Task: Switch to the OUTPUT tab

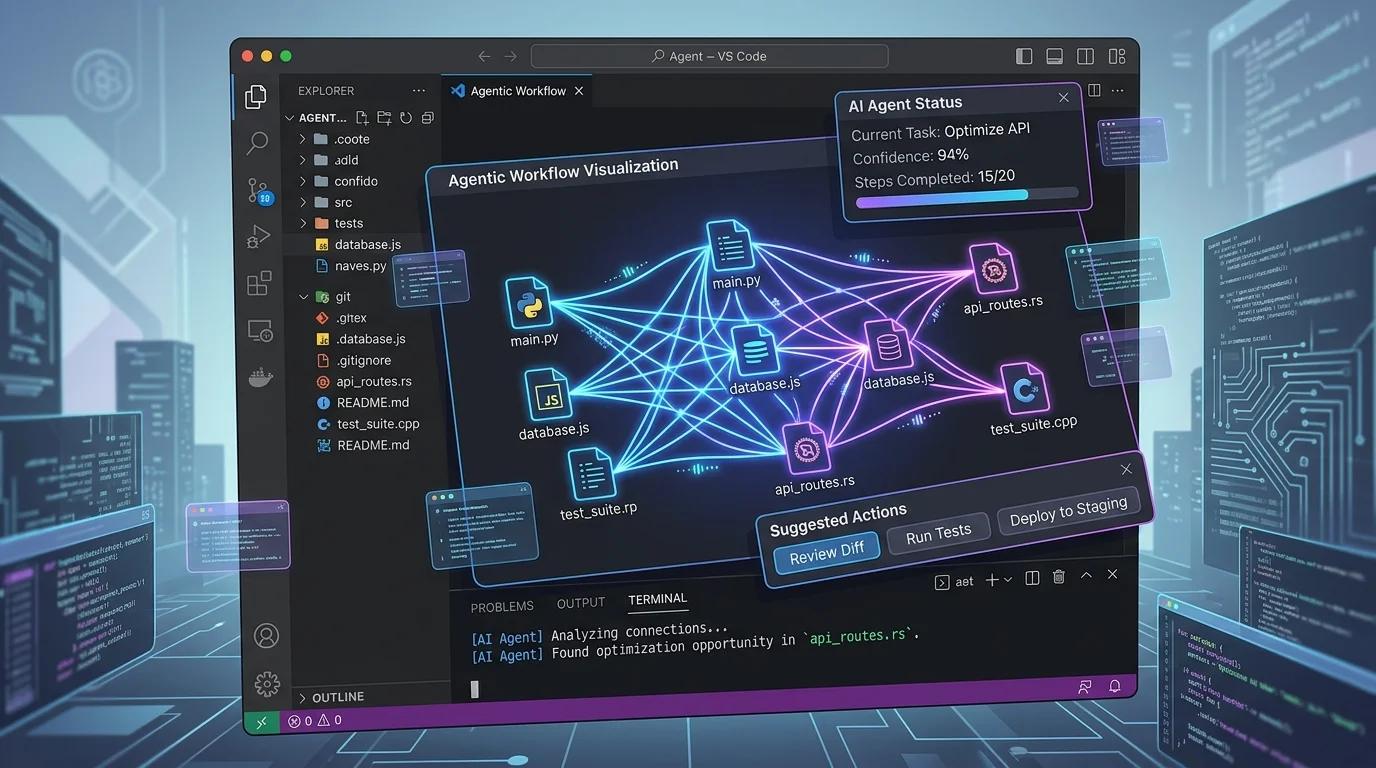Action: [581, 603]
